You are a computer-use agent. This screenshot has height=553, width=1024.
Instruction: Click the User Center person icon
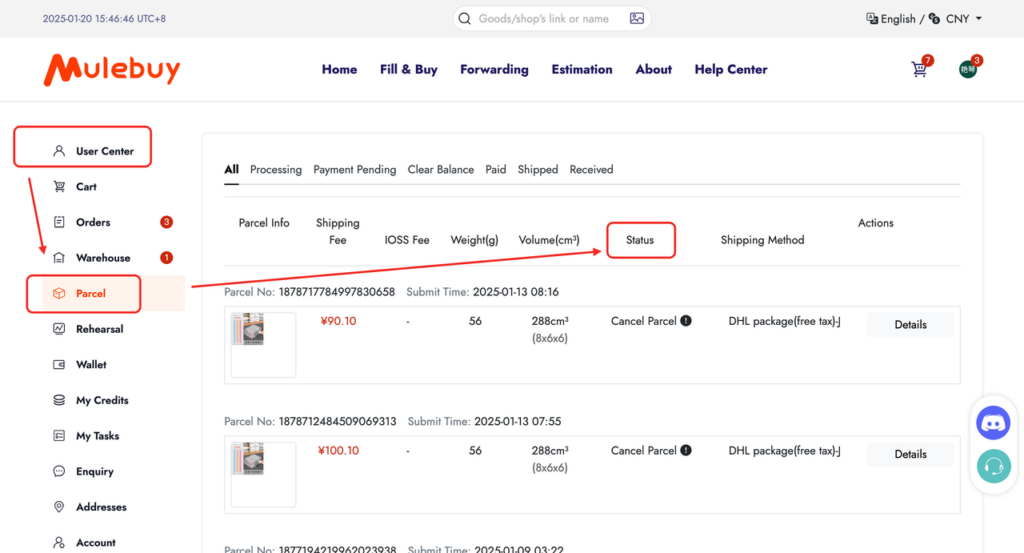[x=59, y=151]
